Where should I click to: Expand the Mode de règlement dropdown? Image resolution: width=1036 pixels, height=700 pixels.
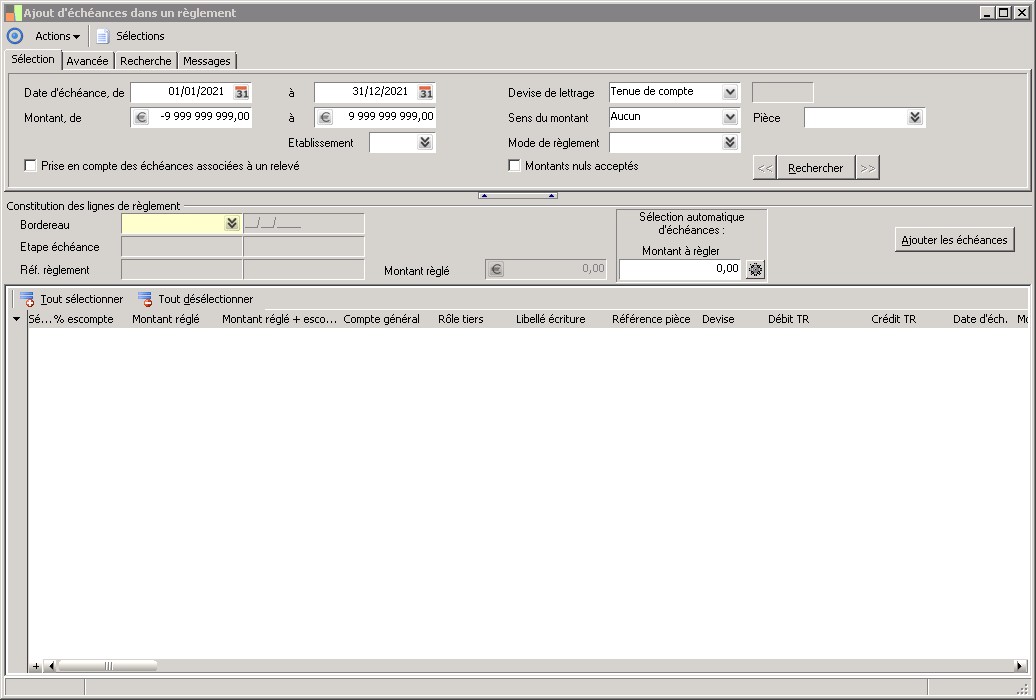click(730, 143)
